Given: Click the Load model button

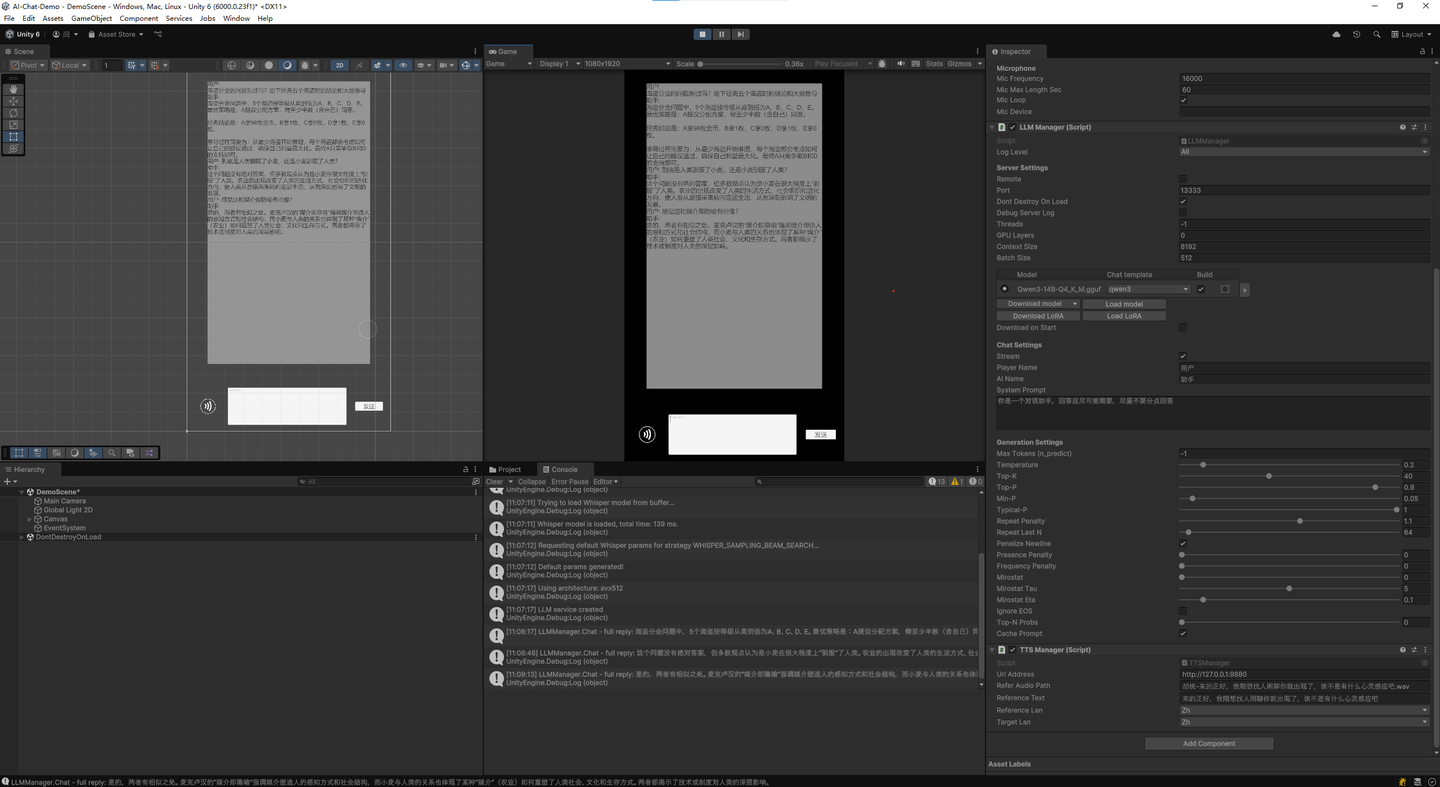Looking at the screenshot, I should (1124, 304).
